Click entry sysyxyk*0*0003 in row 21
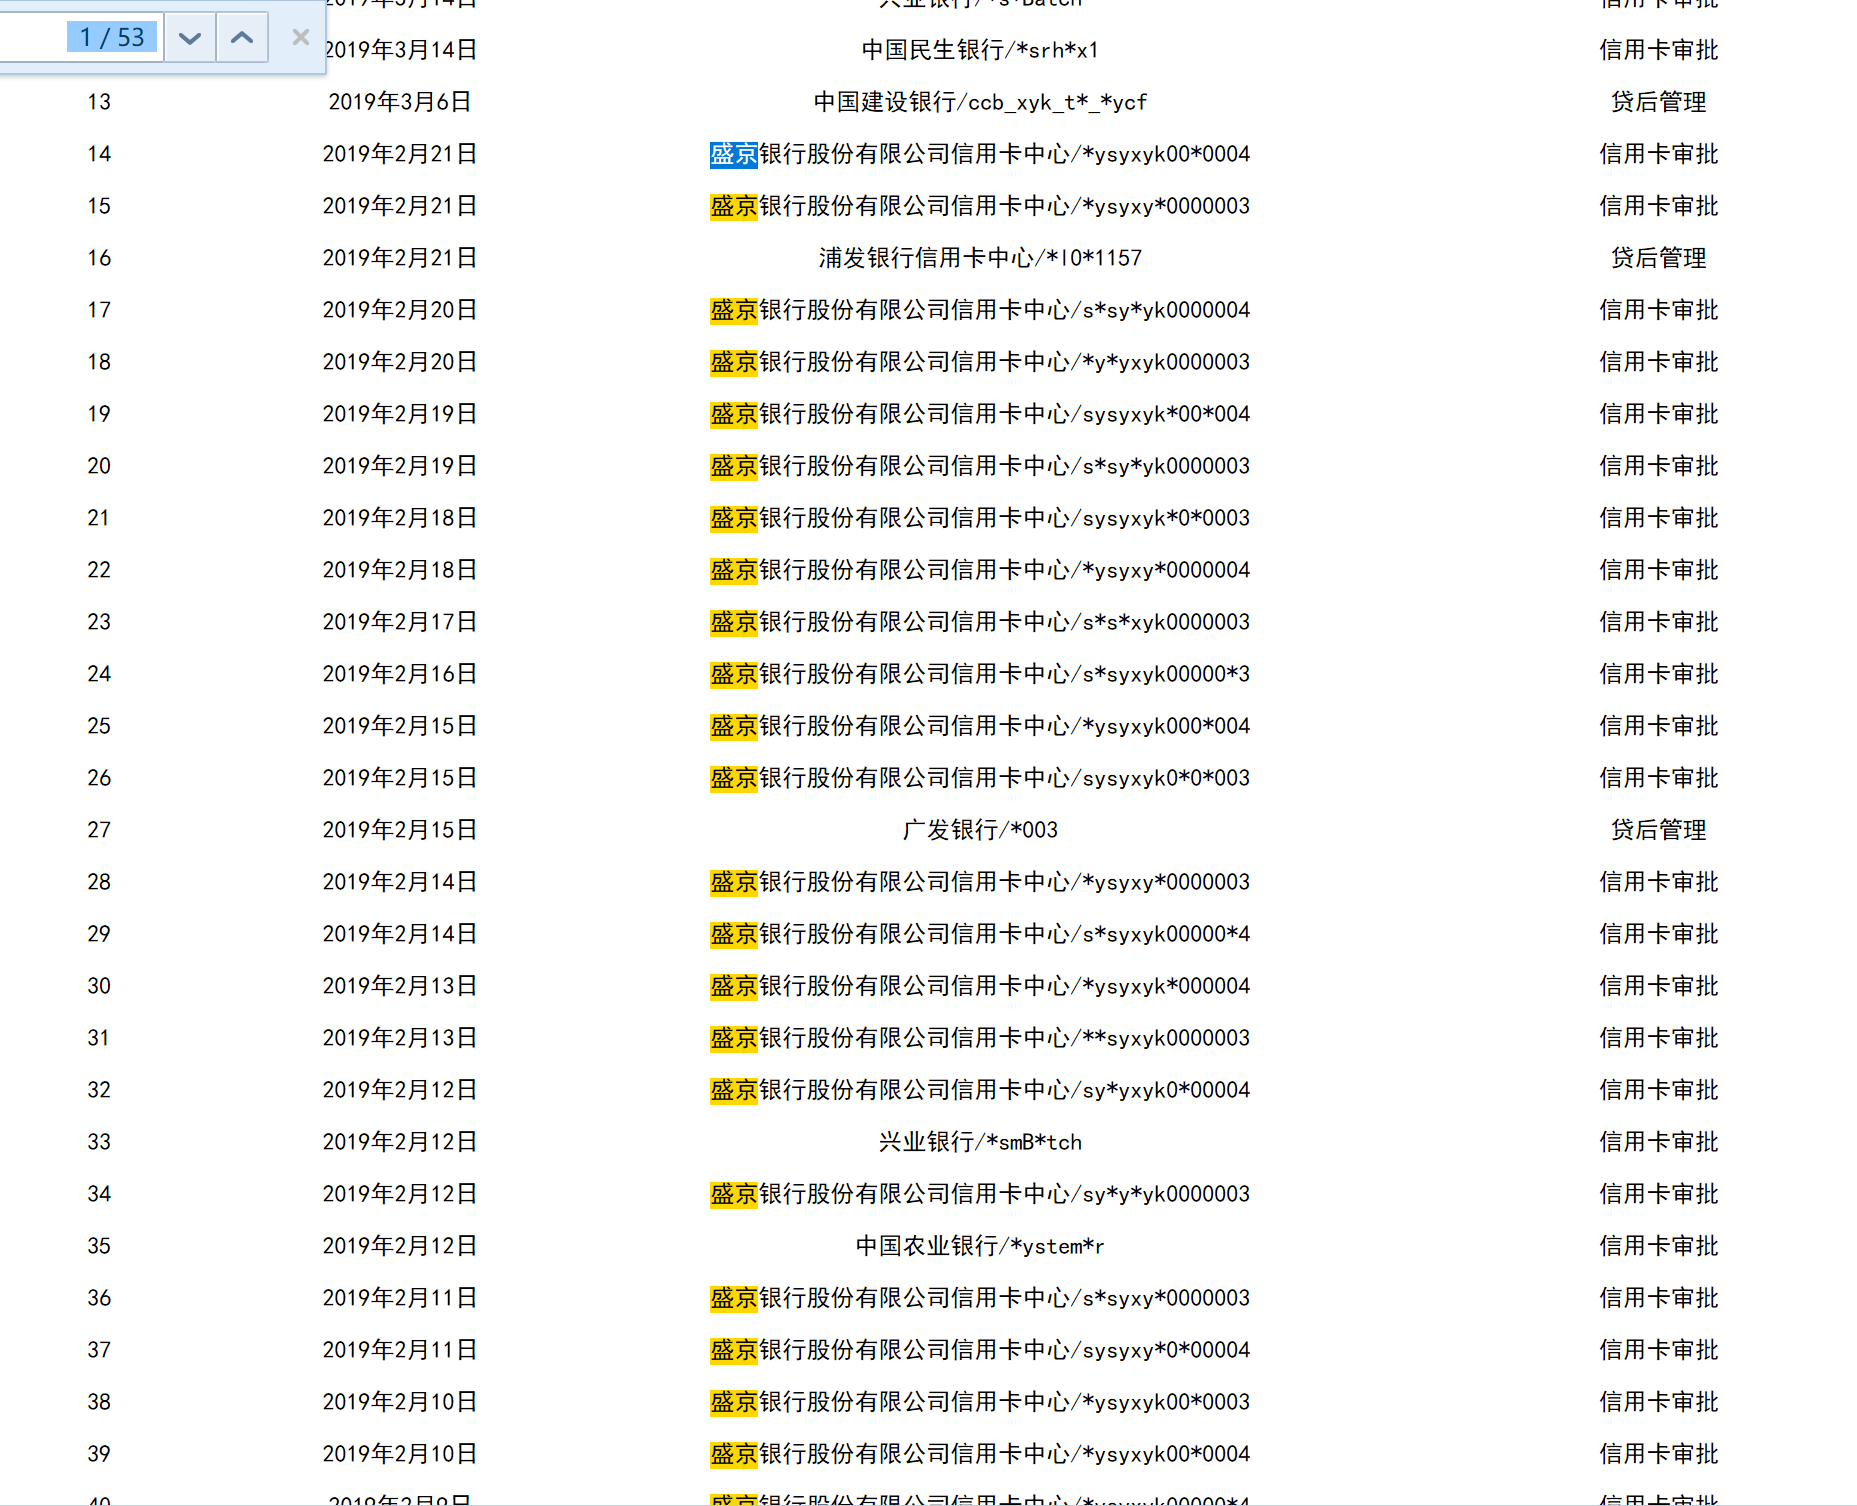 980,518
